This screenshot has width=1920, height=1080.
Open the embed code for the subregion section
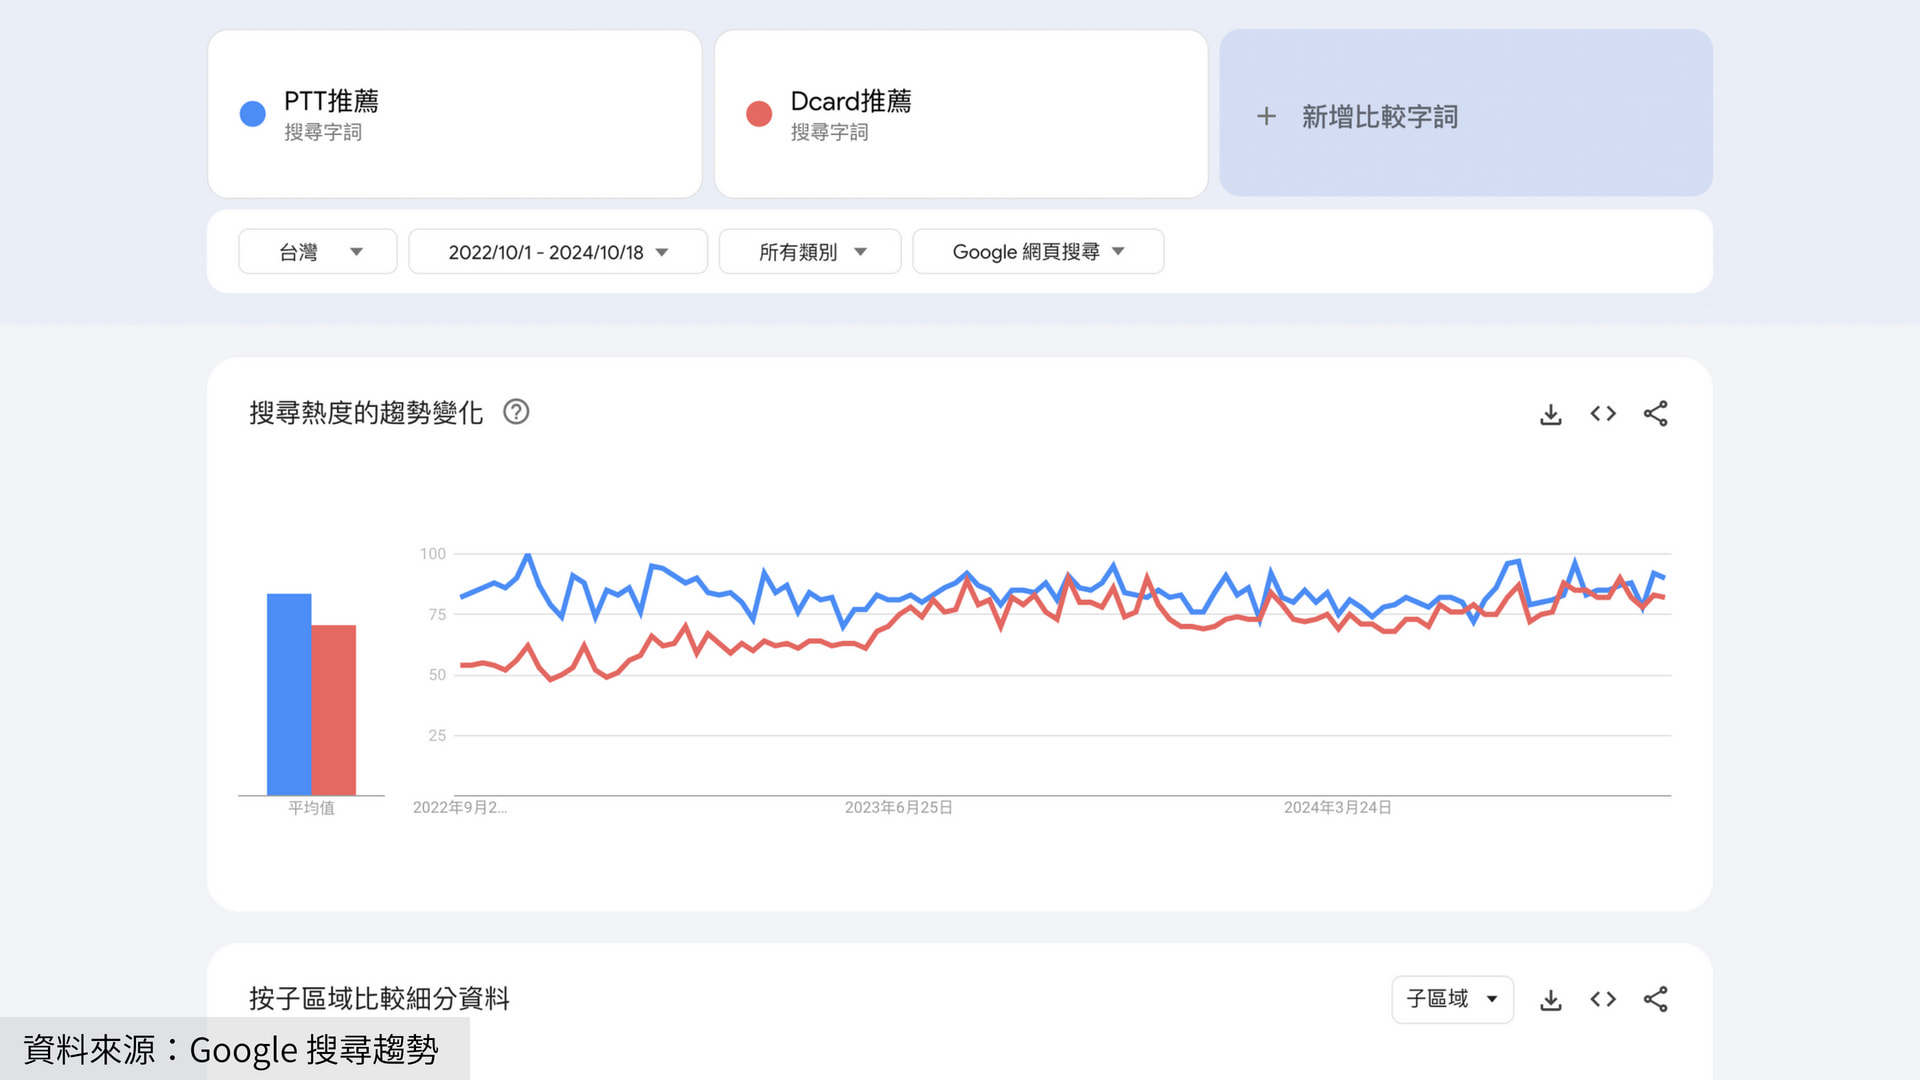1603,999
